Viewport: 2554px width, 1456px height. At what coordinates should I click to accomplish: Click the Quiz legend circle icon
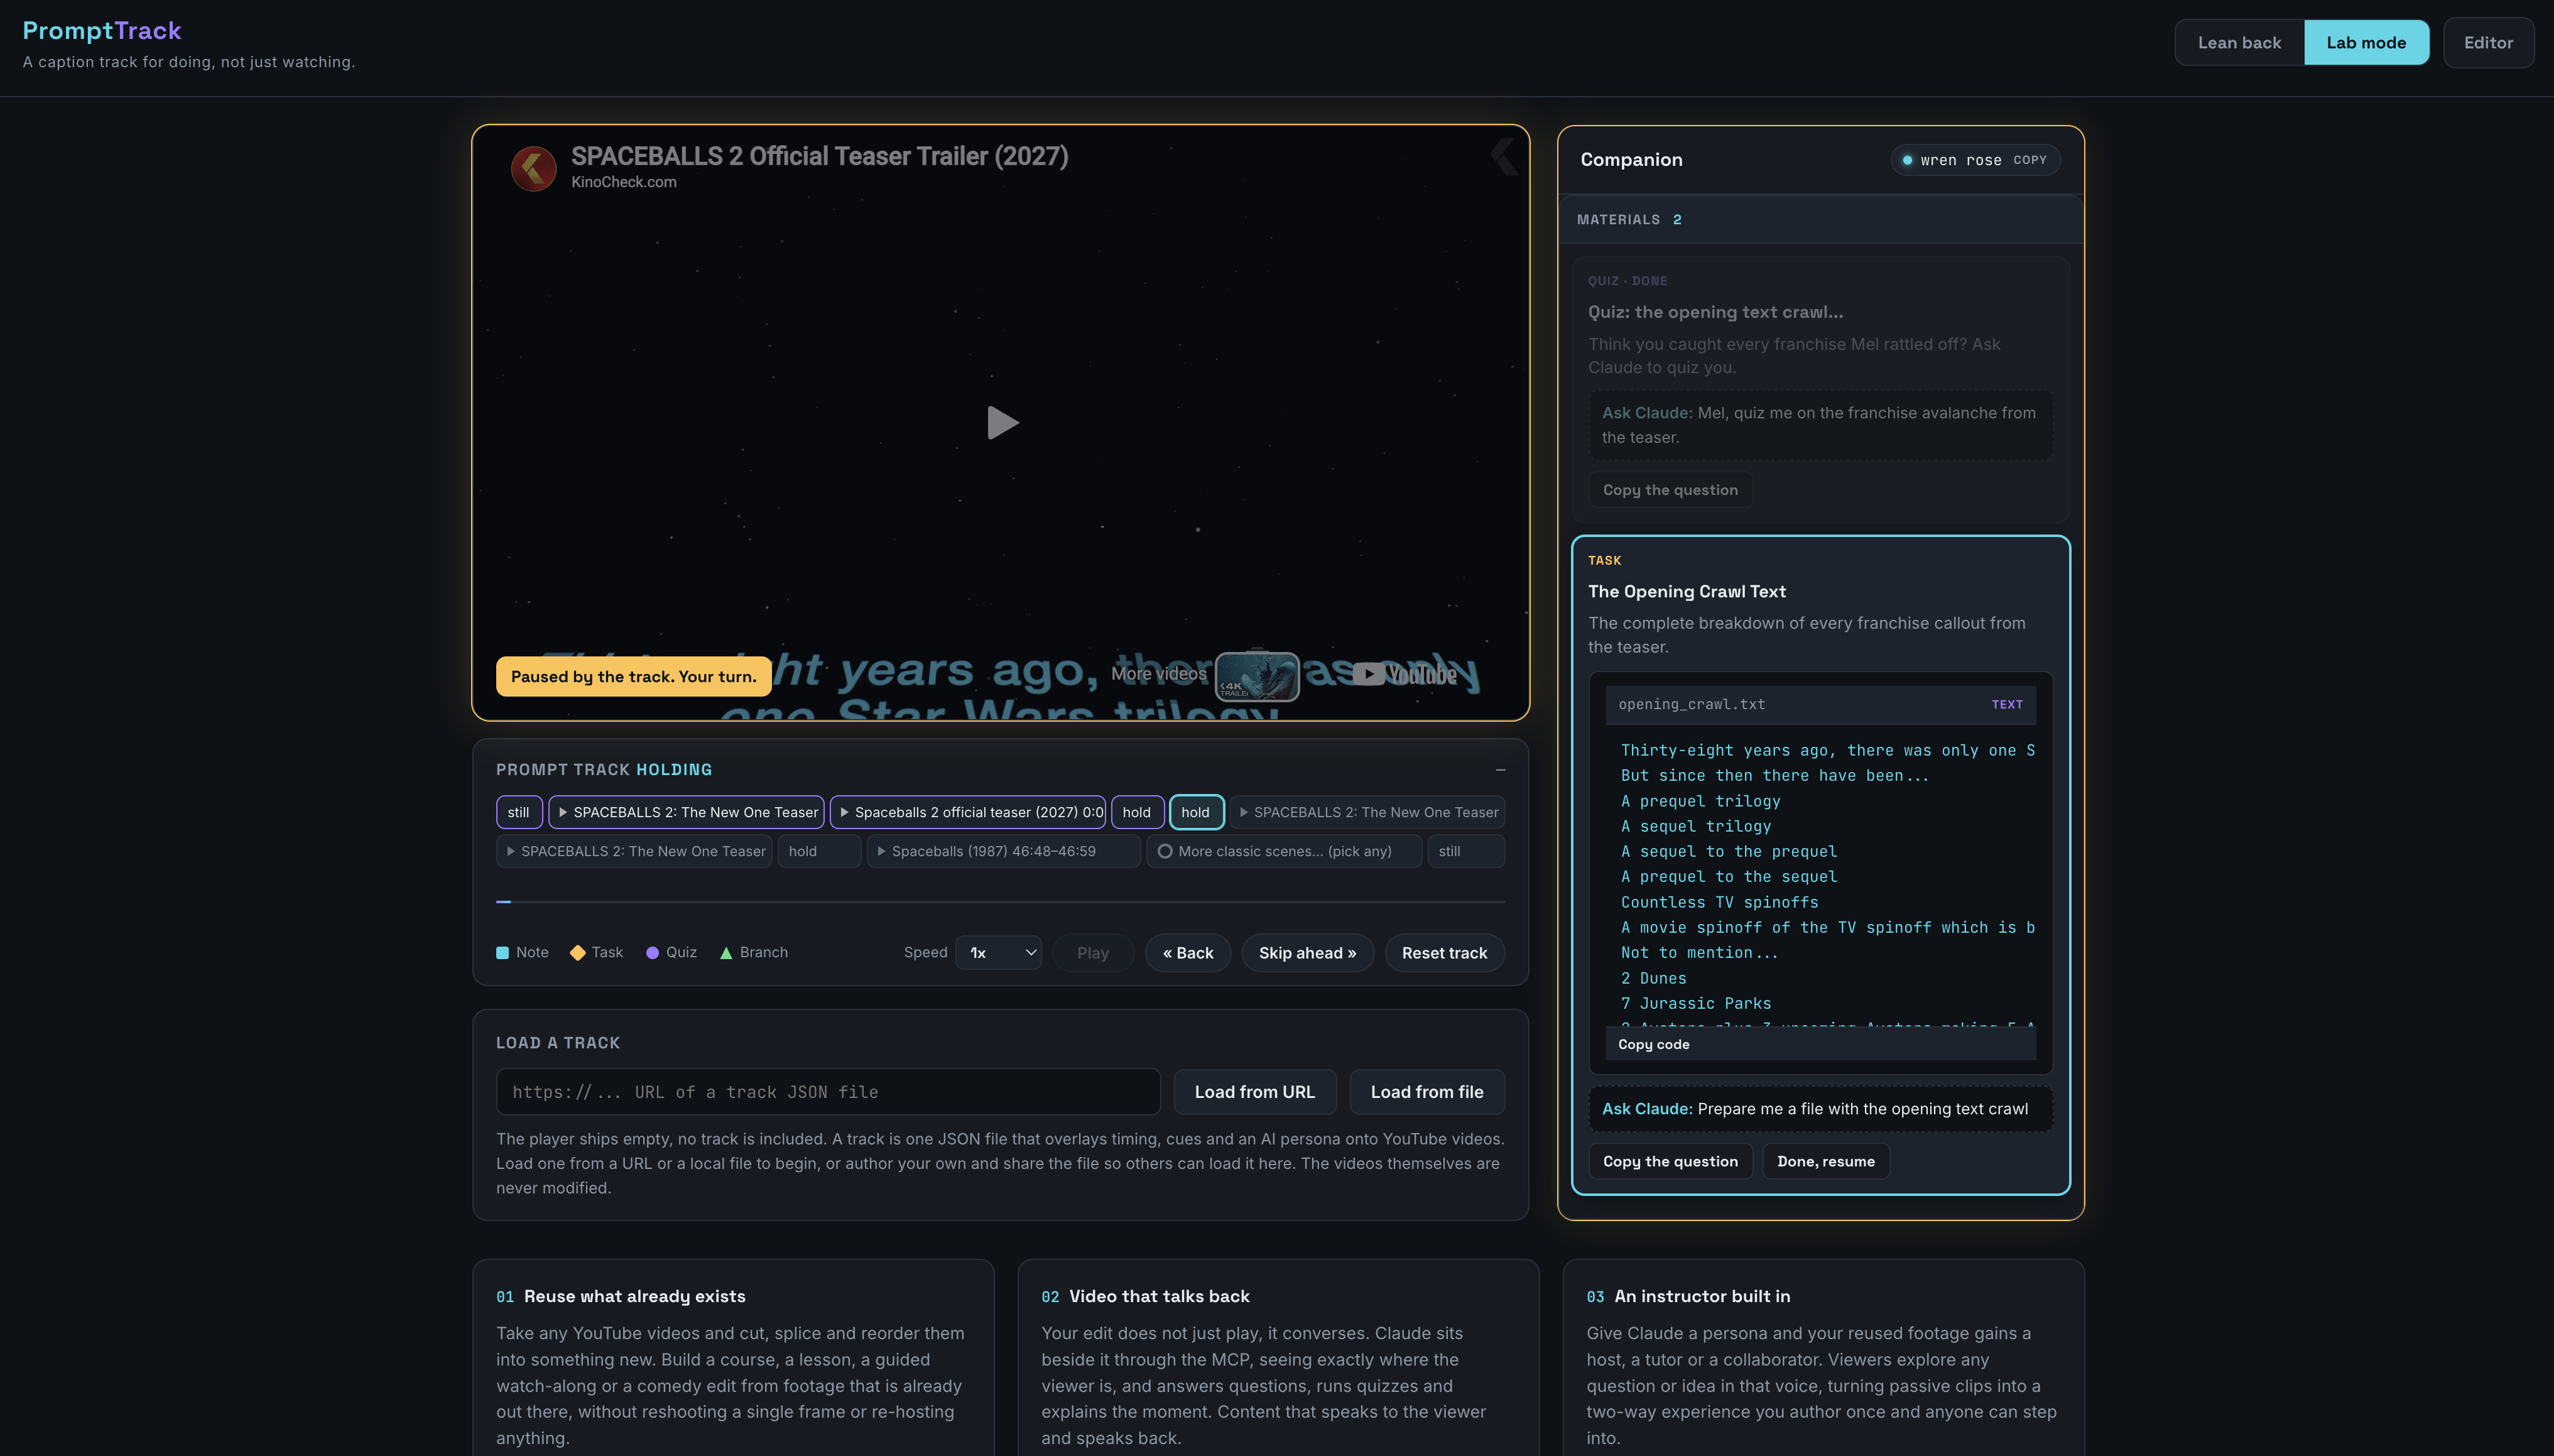click(x=652, y=953)
